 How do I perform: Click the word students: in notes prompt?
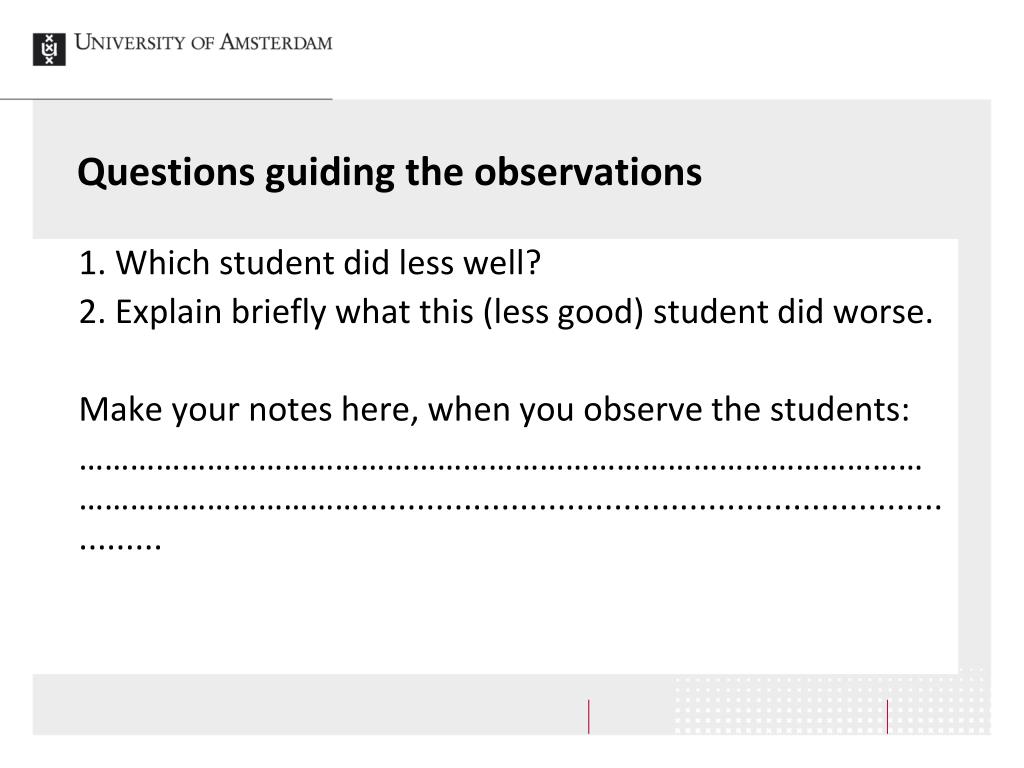[839, 410]
